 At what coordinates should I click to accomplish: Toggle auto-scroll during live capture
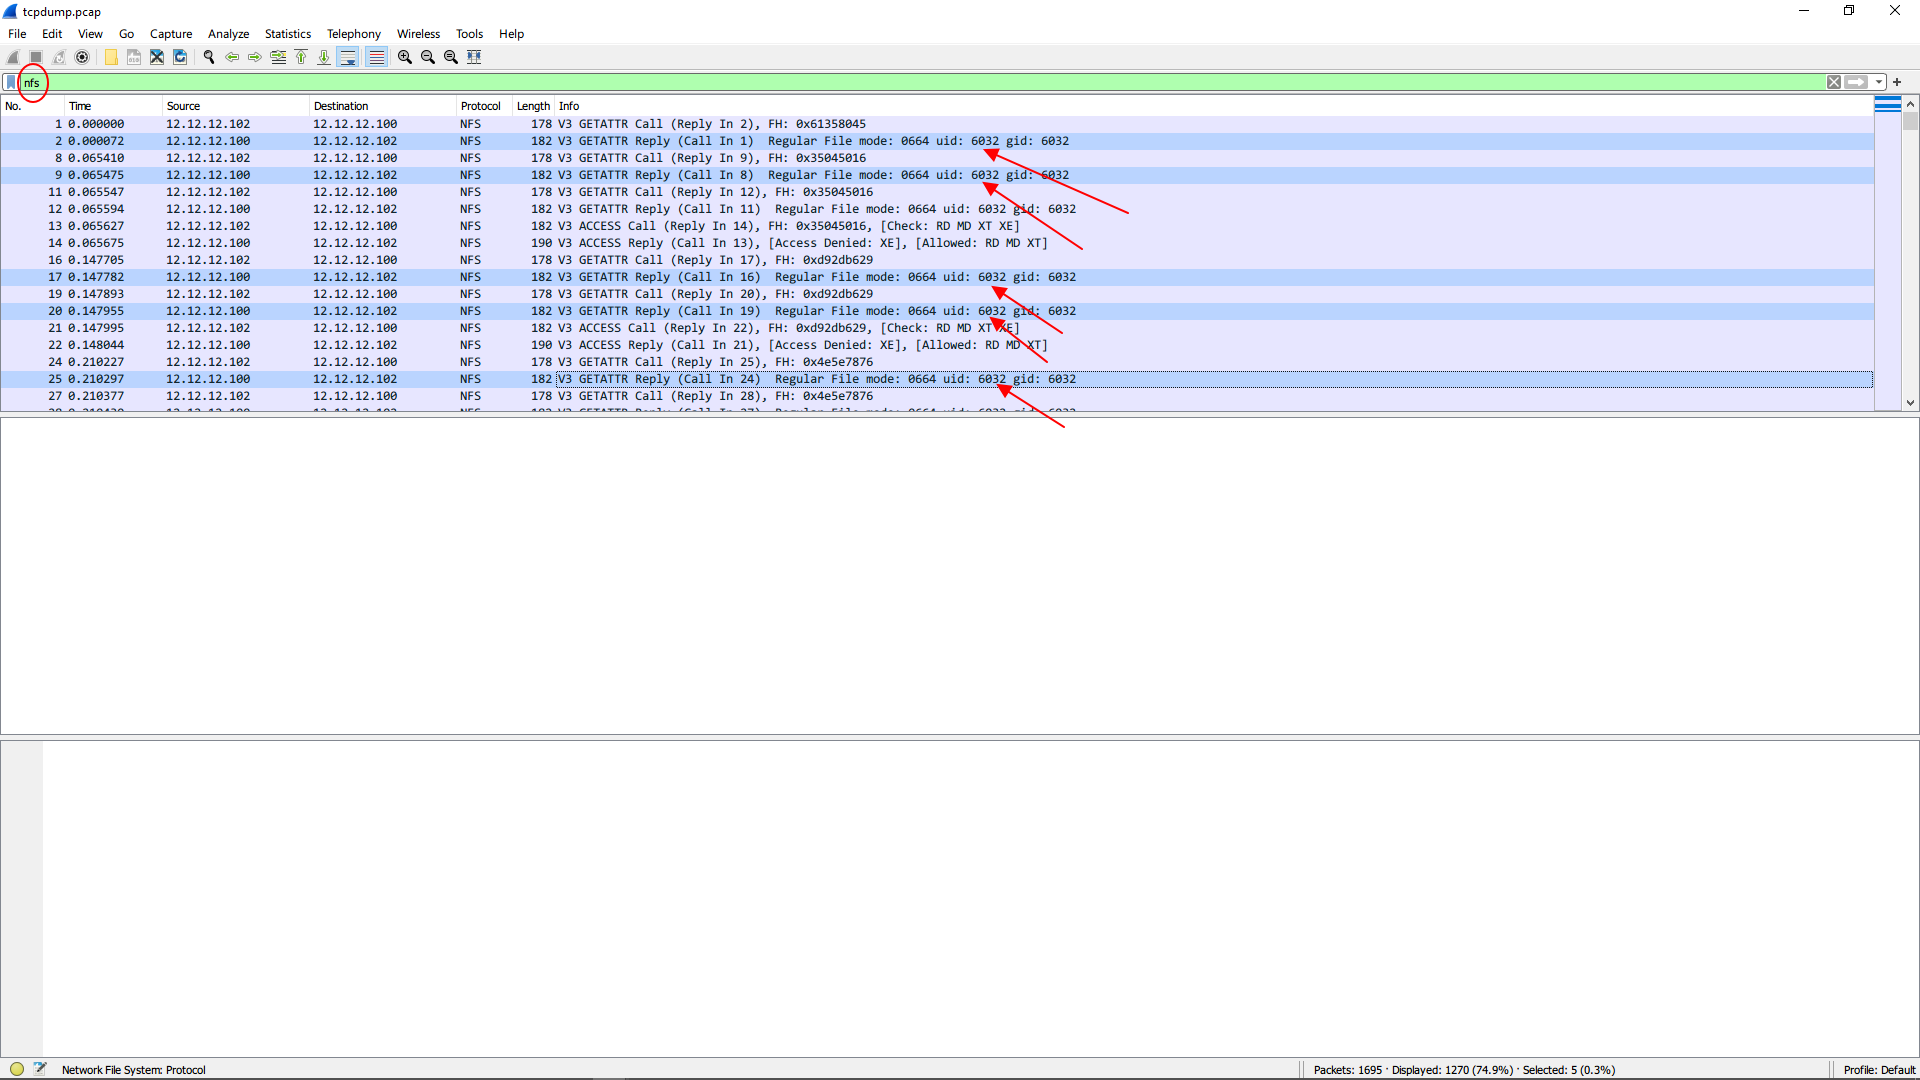point(348,57)
